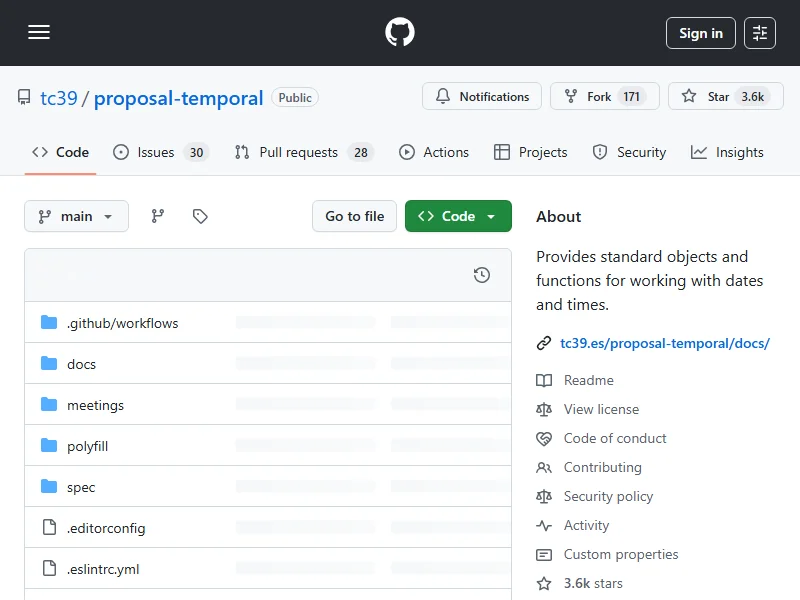This screenshot has height=600, width=800.
Task: Enable Notifications for this repository
Action: click(x=482, y=97)
